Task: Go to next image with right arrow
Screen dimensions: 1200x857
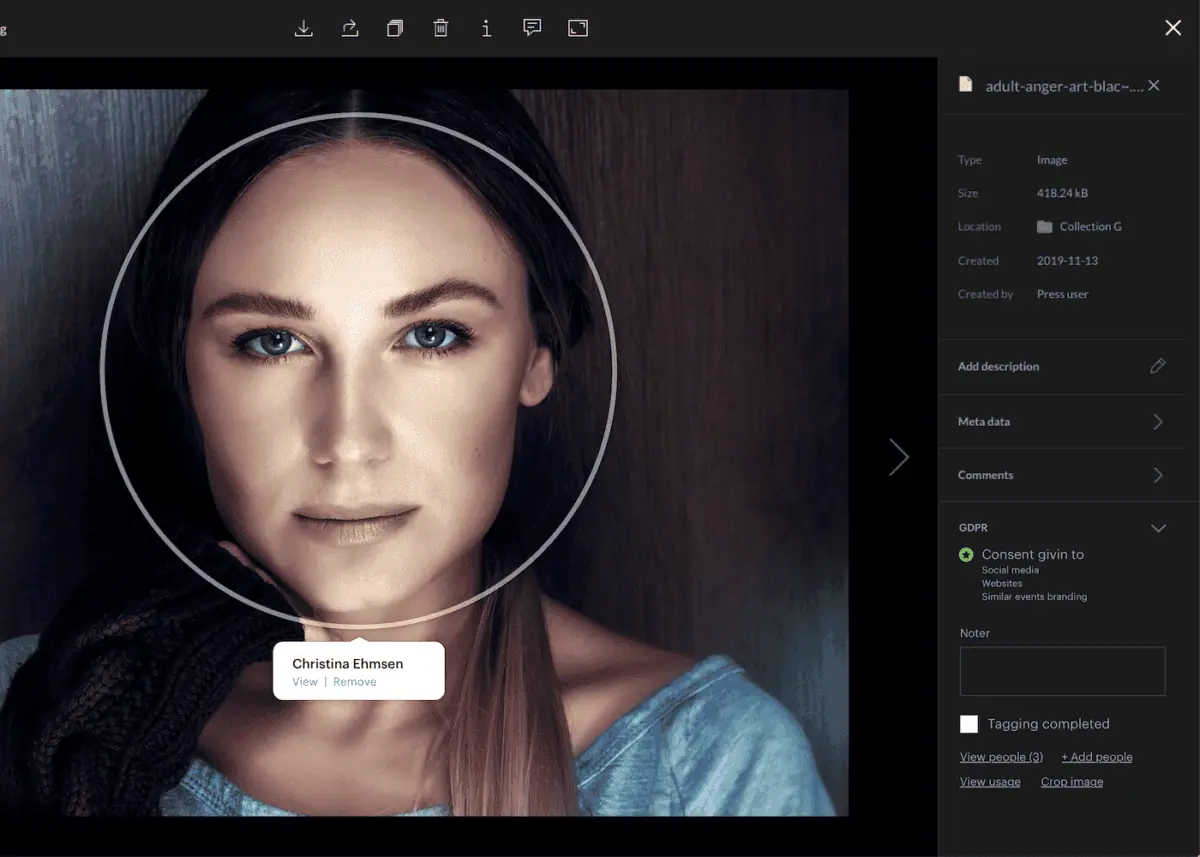Action: click(899, 457)
